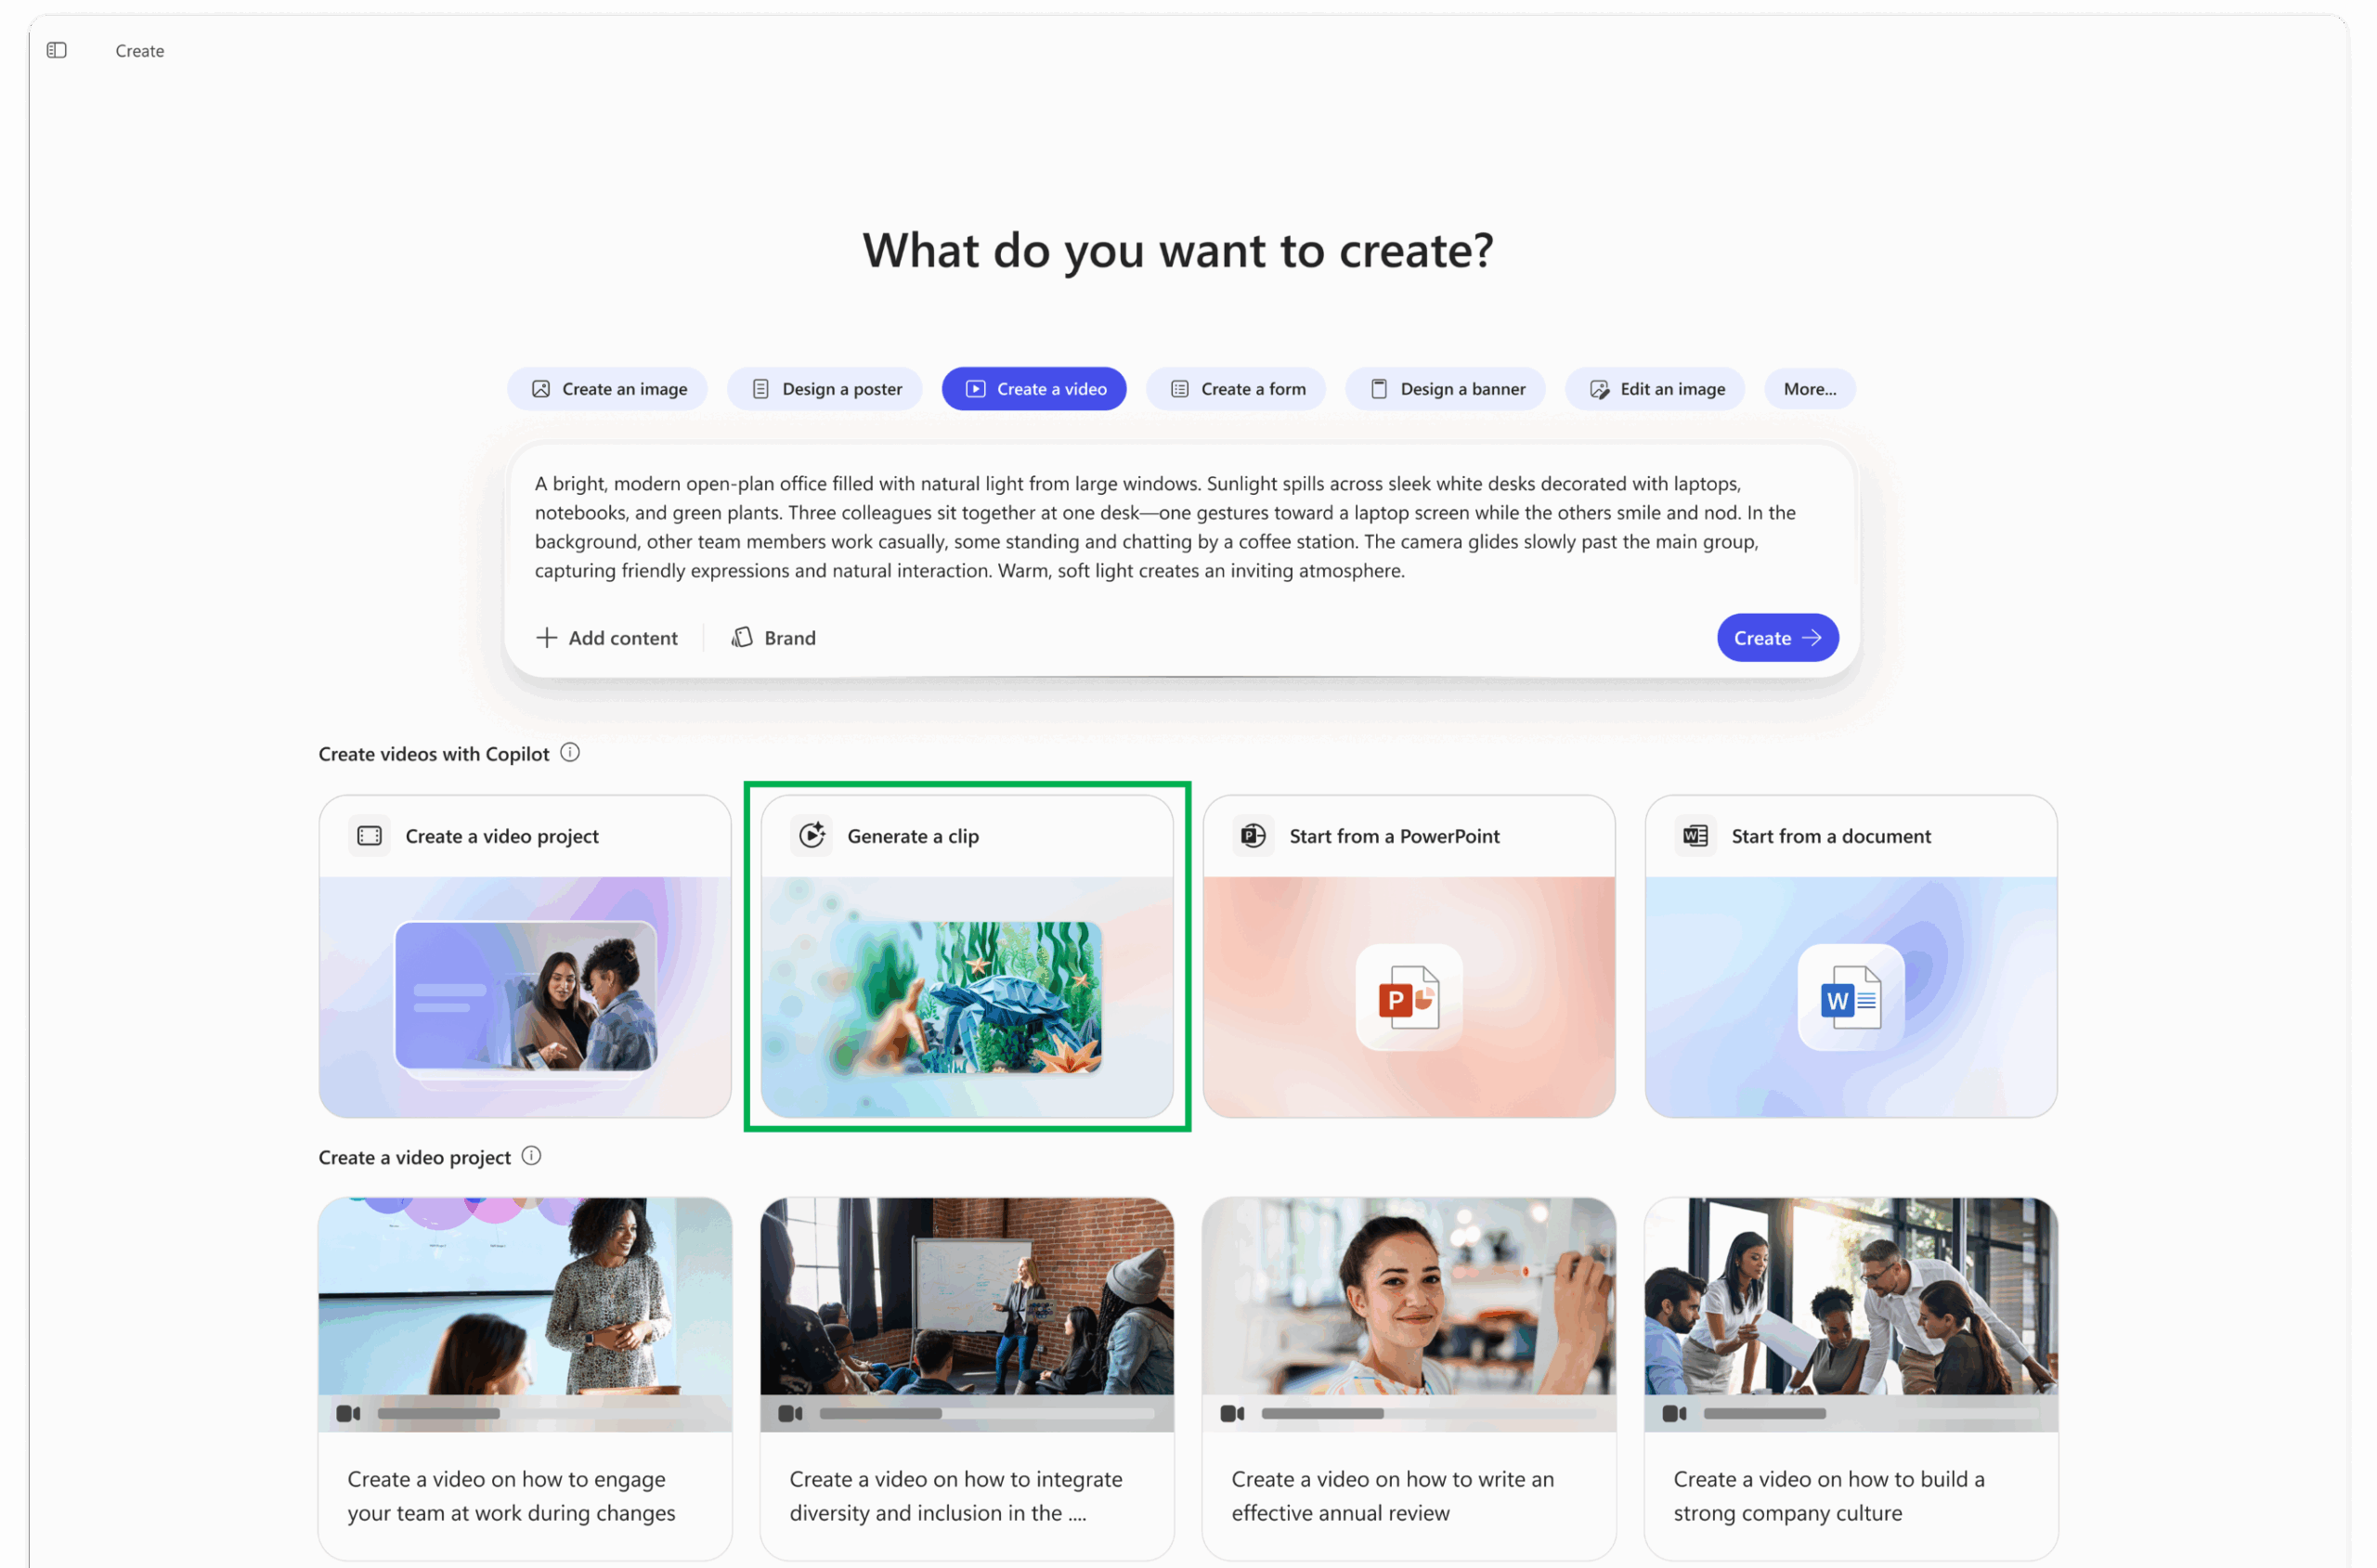Viewport: 2377px width, 1568px height.
Task: Click the film icon in Create a video project card
Action: coord(370,835)
